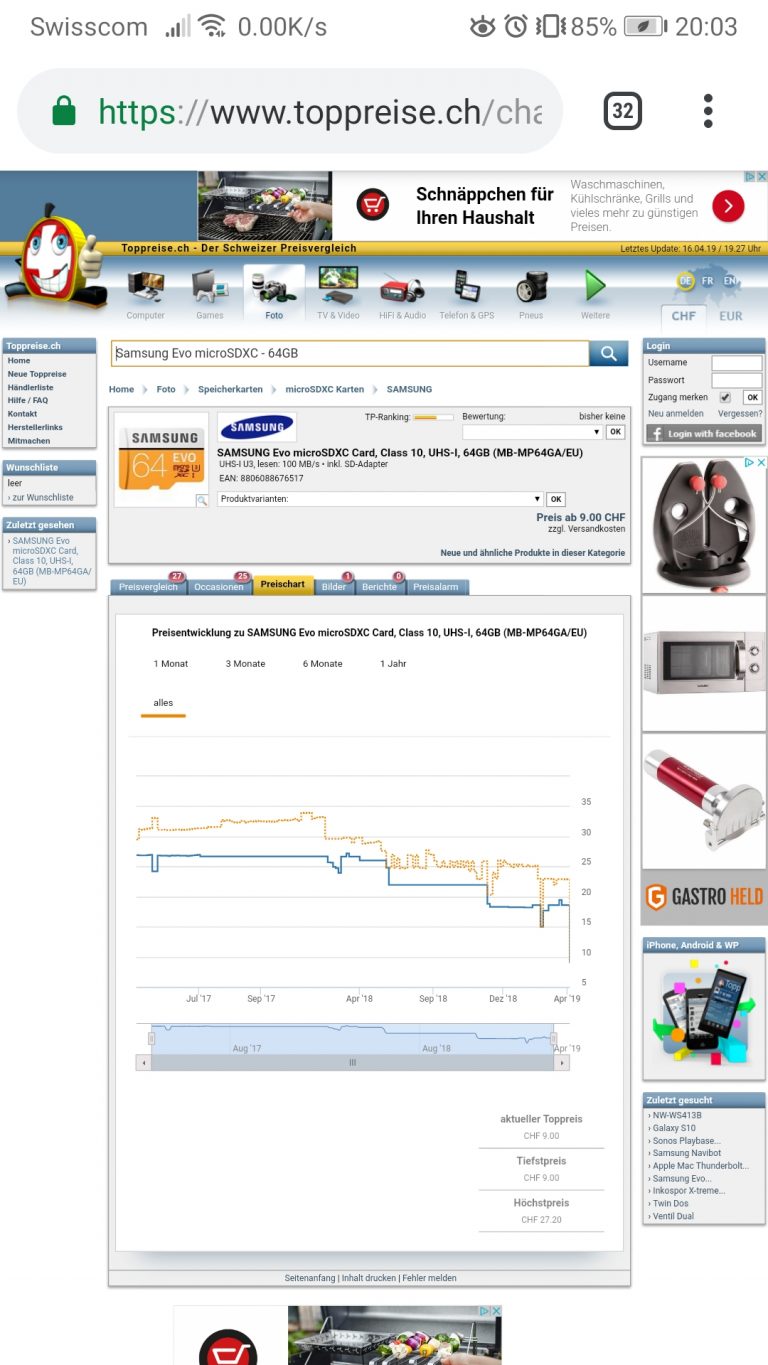This screenshot has width=768, height=1365.
Task: Select EUR currency tab
Action: pyautogui.click(x=731, y=316)
